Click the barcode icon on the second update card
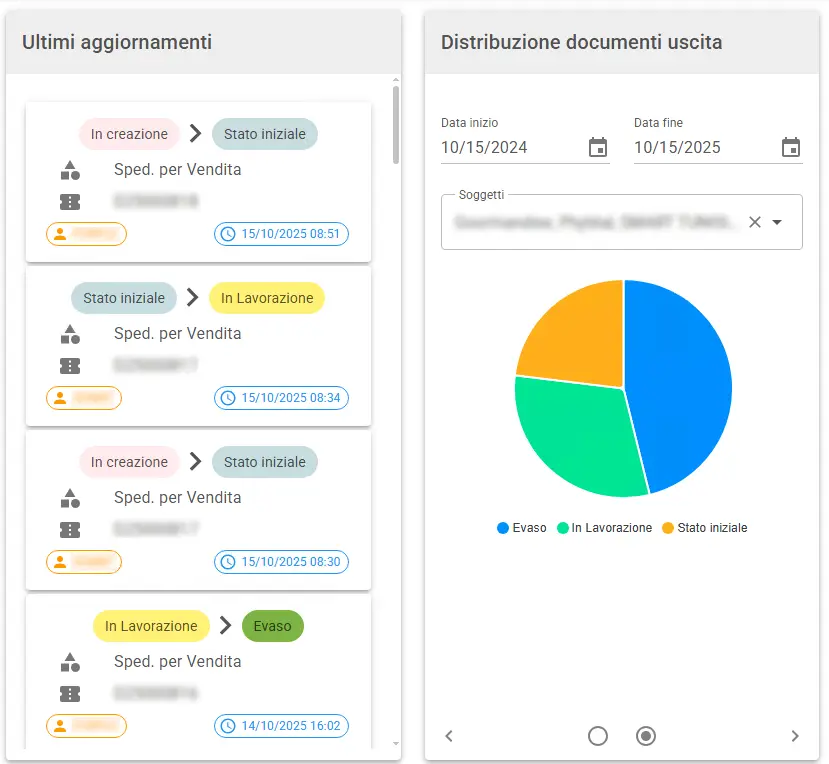The image size is (829, 764). point(69,365)
